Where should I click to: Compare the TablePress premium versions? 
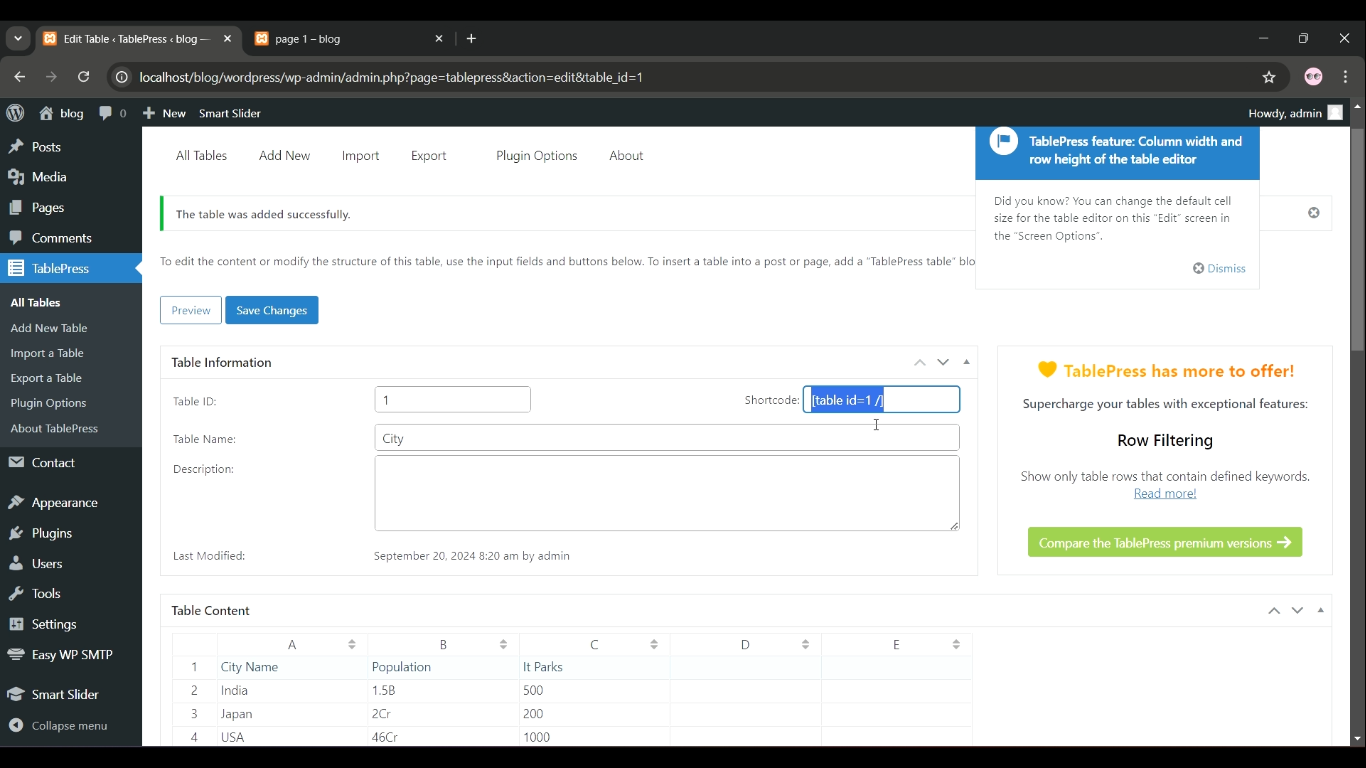click(x=1165, y=543)
